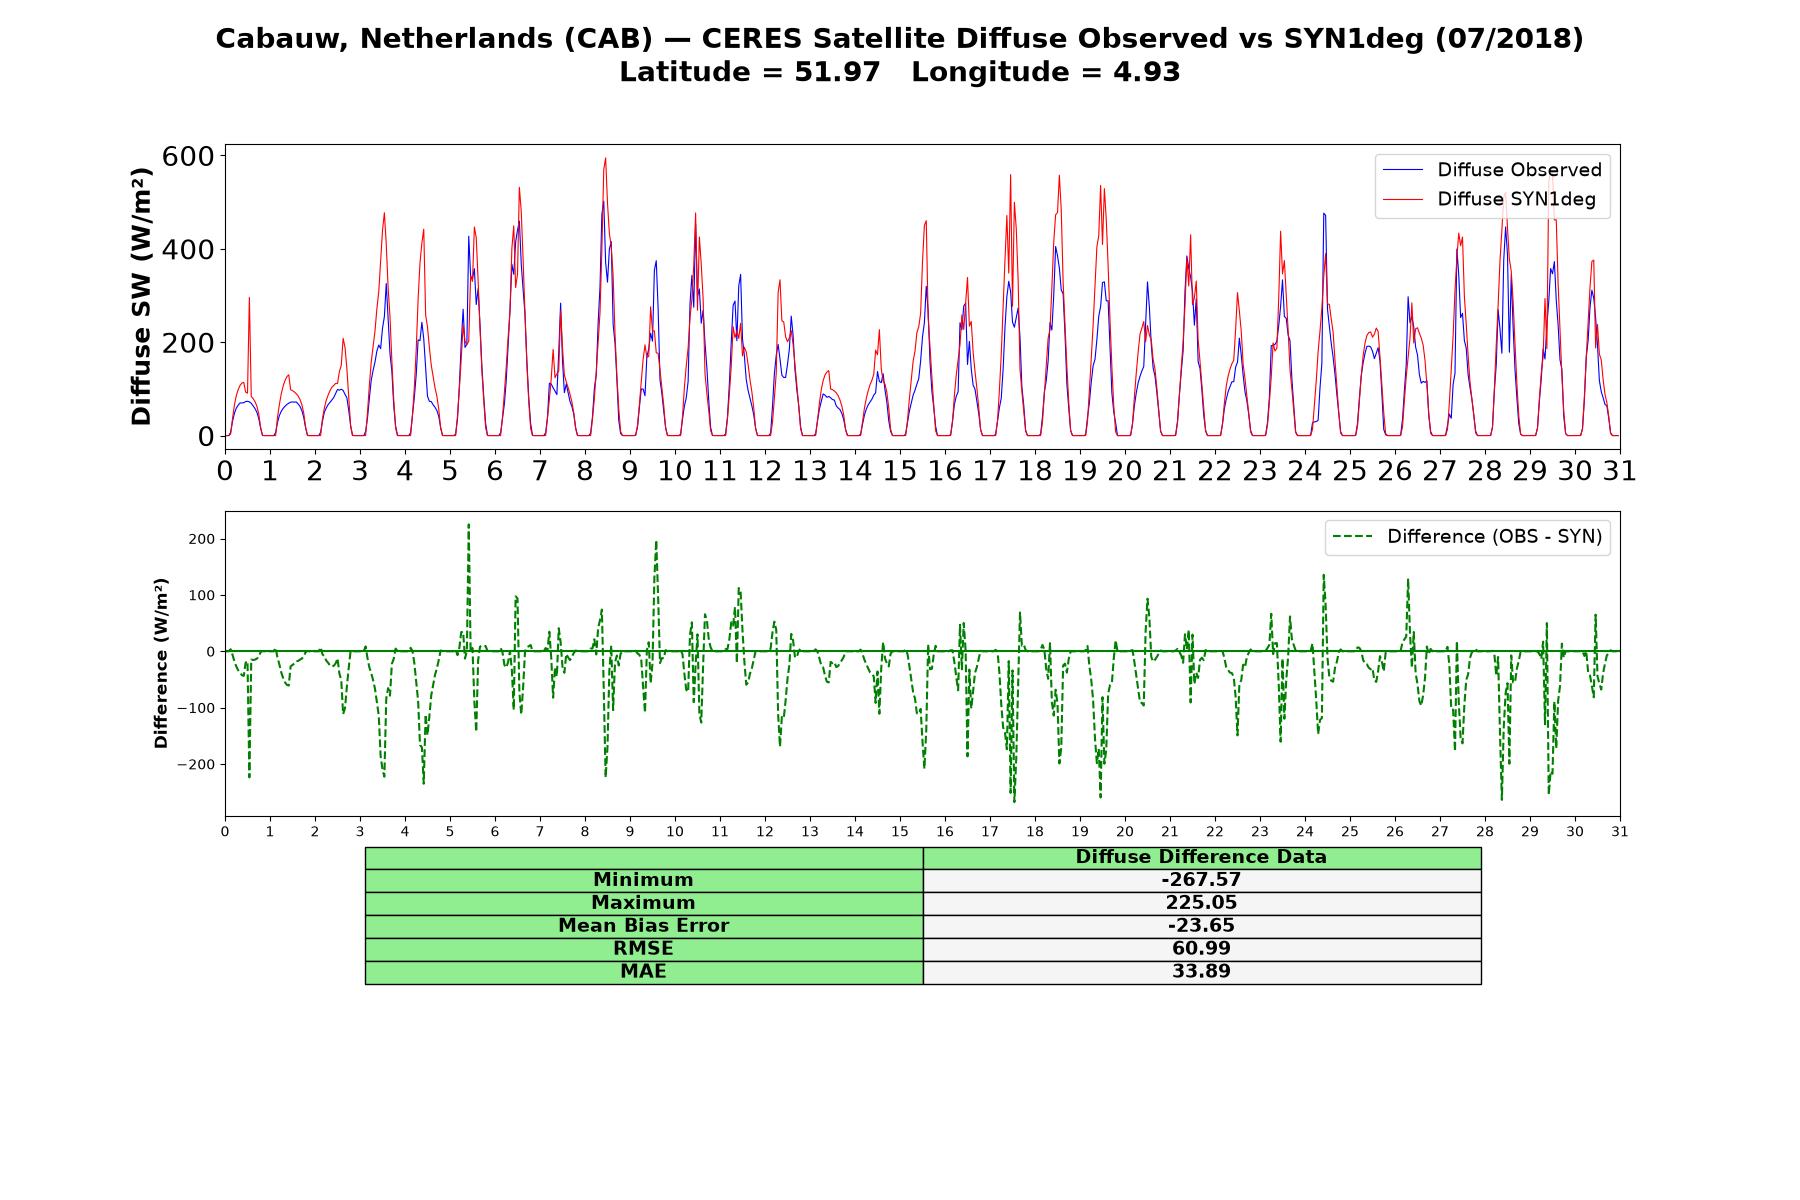Click the Diffuse Difference Data header cell
The width and height of the screenshot is (1800, 1200).
point(1201,858)
